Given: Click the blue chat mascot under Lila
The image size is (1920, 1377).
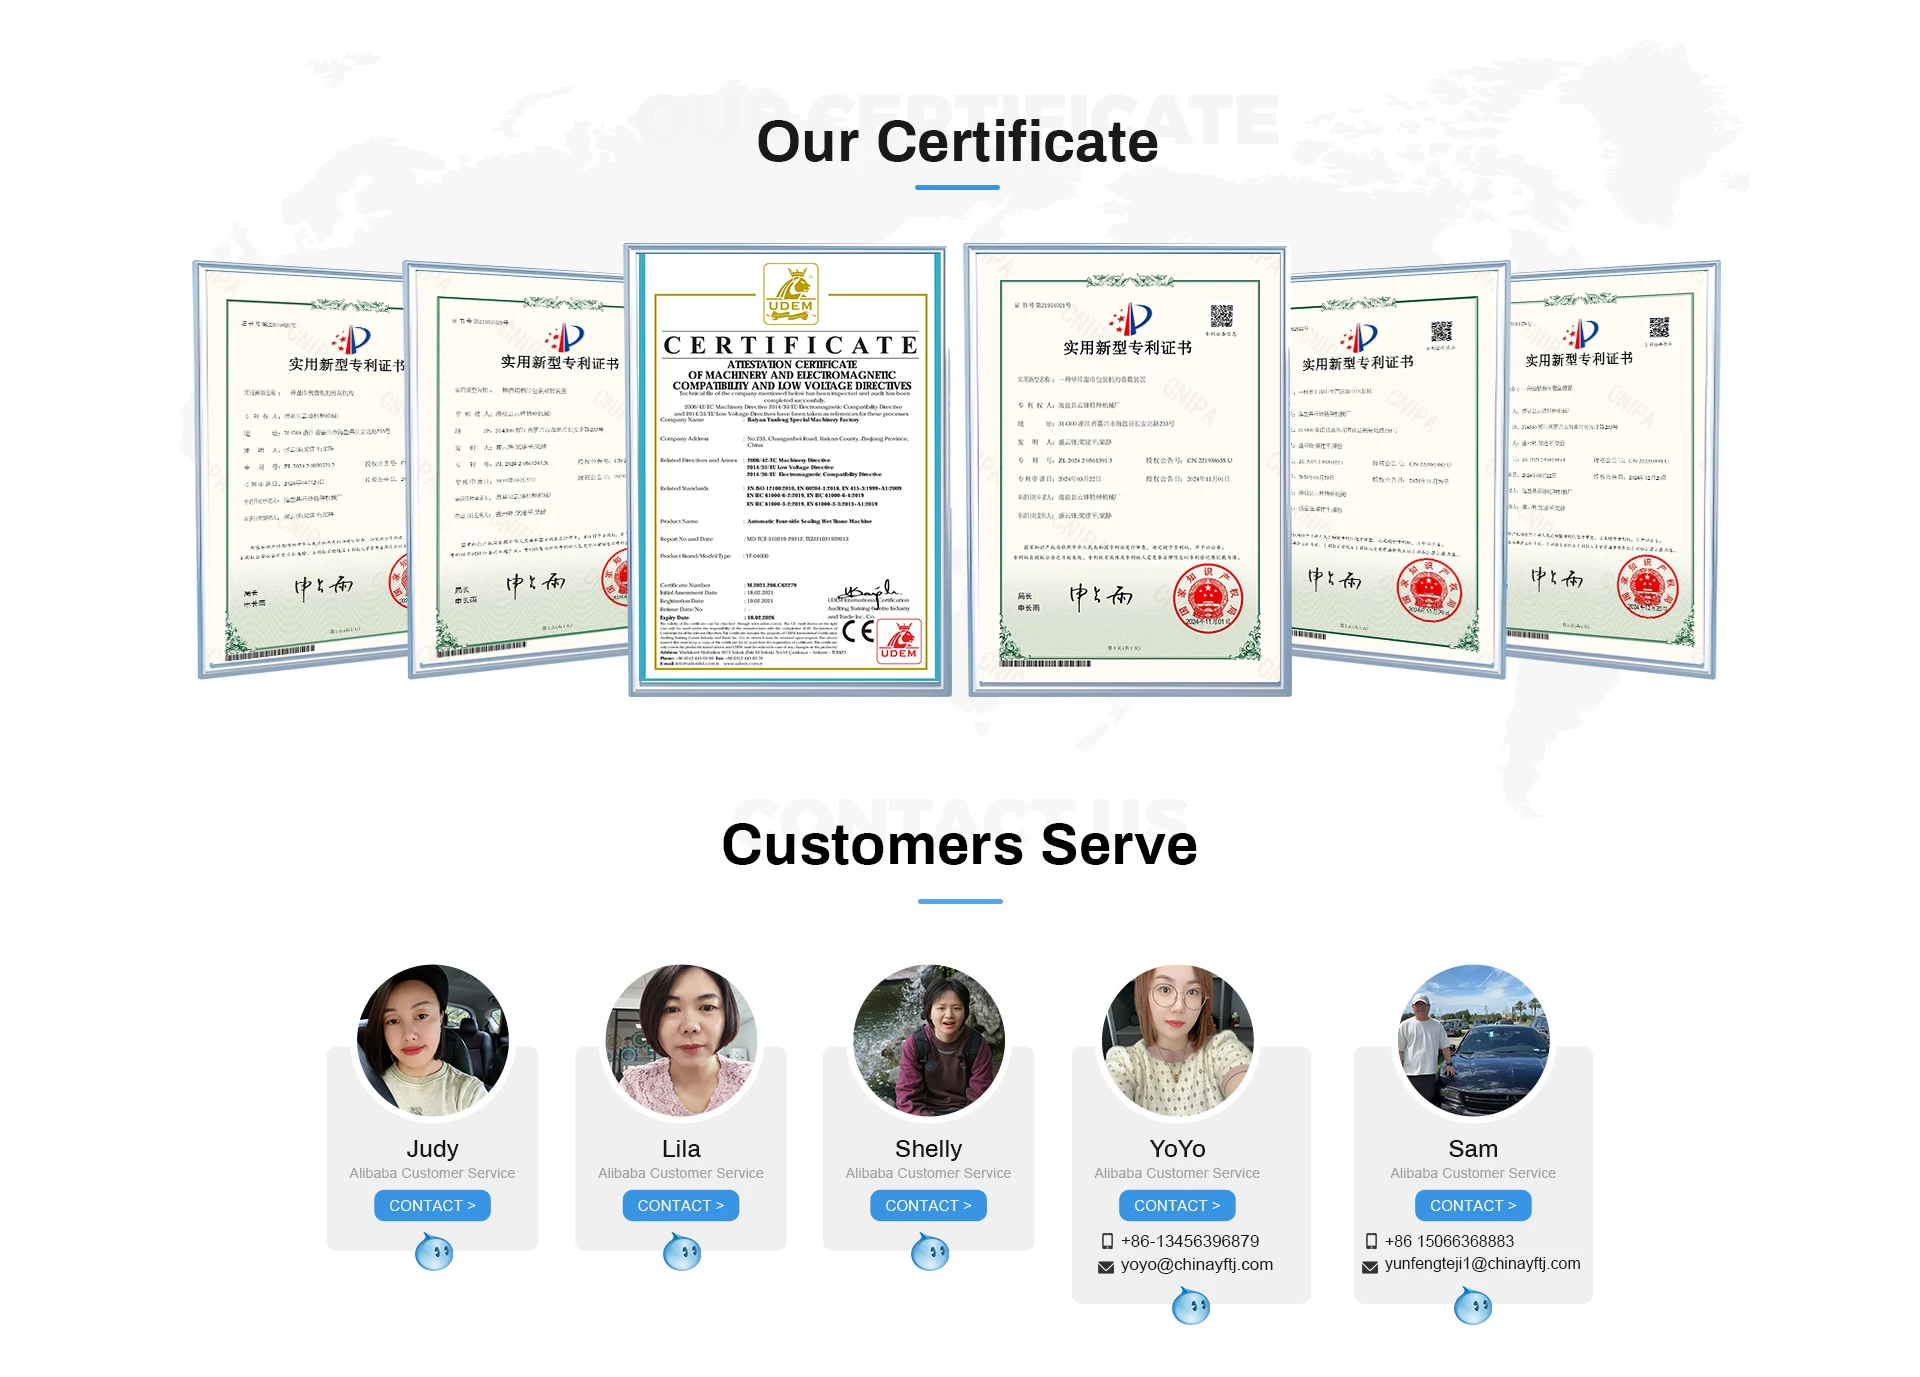Looking at the screenshot, I should pyautogui.click(x=682, y=1252).
